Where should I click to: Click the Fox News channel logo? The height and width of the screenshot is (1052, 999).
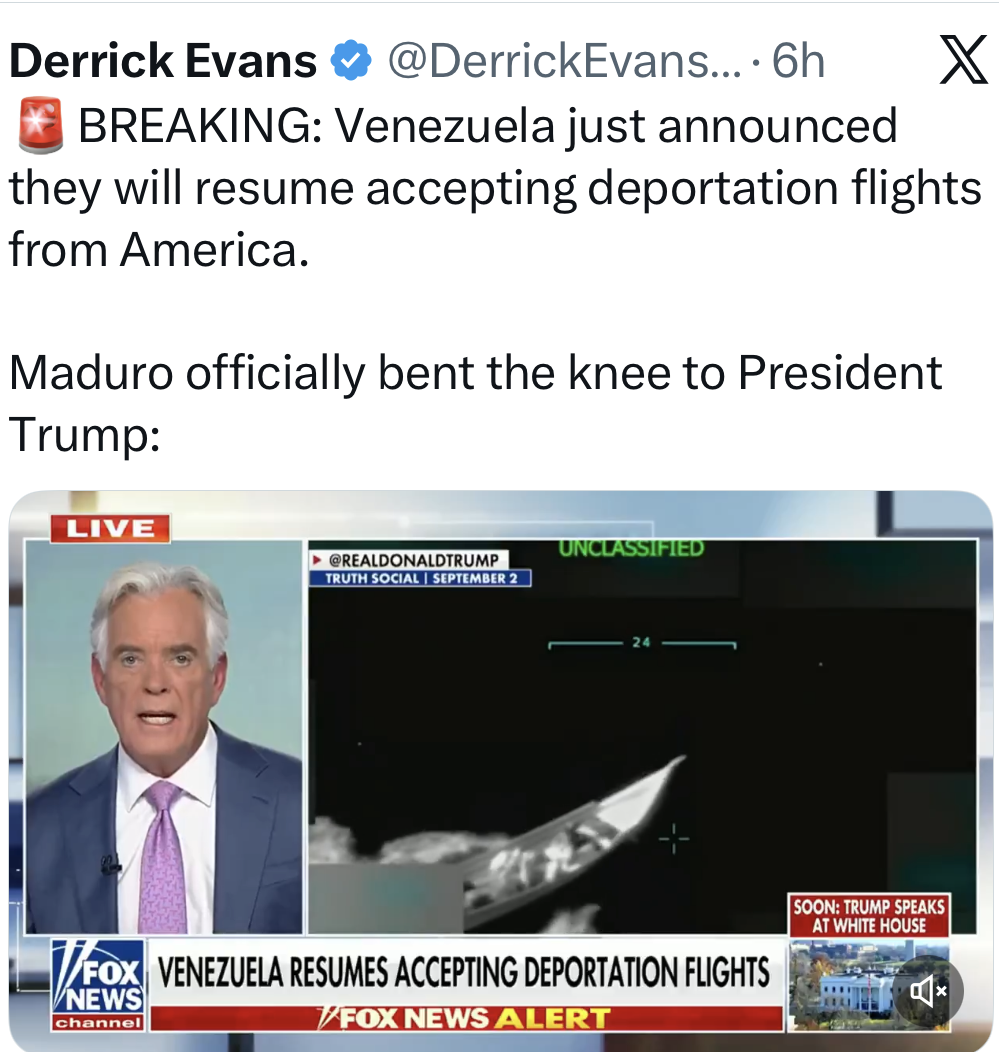99,985
